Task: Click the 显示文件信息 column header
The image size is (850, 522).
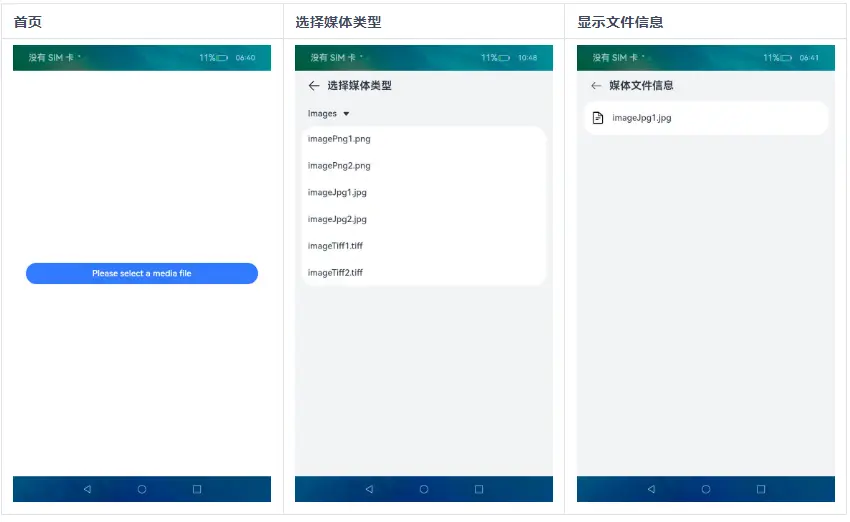Action: click(620, 22)
